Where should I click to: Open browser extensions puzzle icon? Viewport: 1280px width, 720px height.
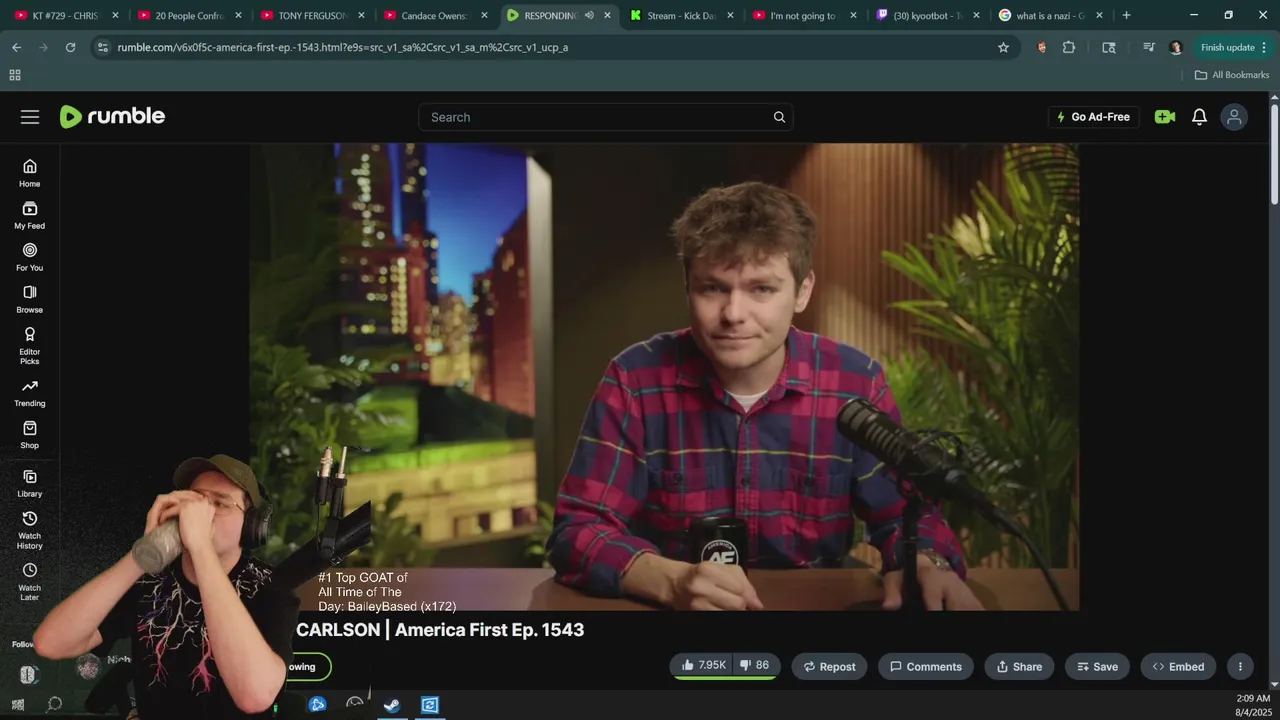(1069, 47)
